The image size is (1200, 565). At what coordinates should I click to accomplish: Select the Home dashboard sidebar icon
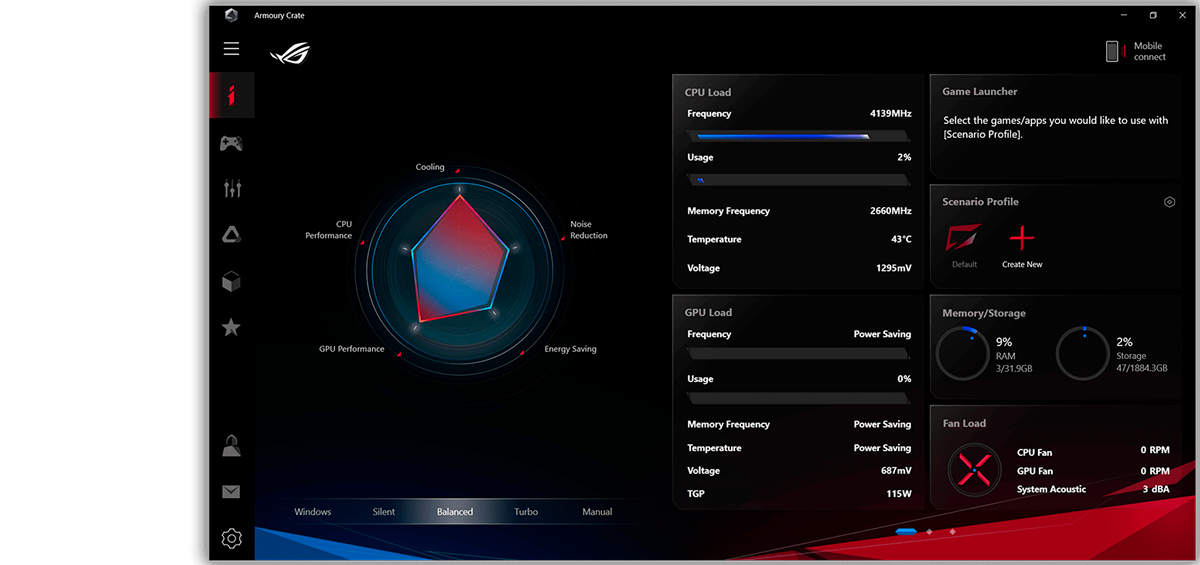click(231, 96)
